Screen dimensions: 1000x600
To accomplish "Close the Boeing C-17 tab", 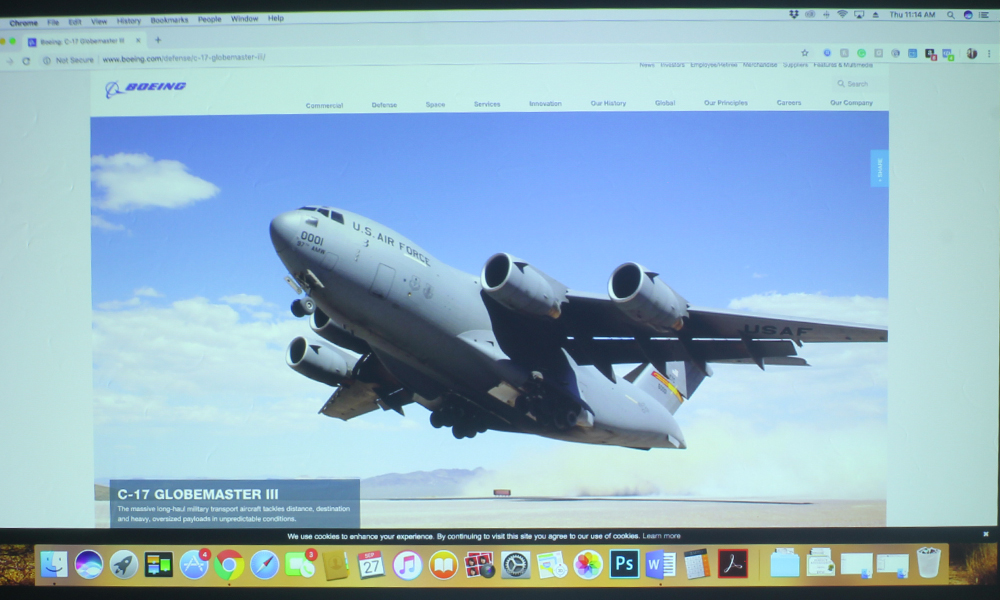I will pos(138,40).
